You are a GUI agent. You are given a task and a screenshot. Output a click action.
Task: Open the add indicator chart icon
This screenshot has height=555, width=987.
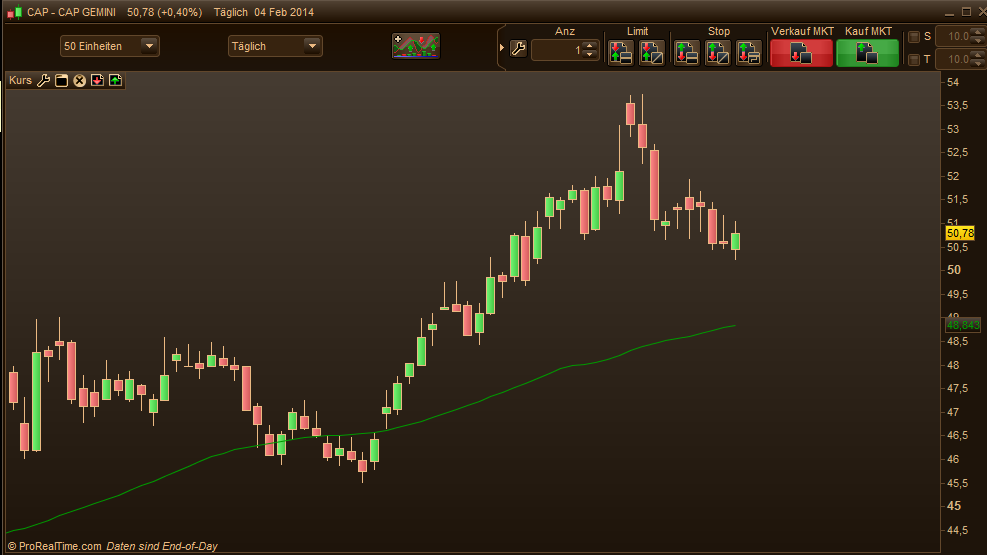[415, 46]
